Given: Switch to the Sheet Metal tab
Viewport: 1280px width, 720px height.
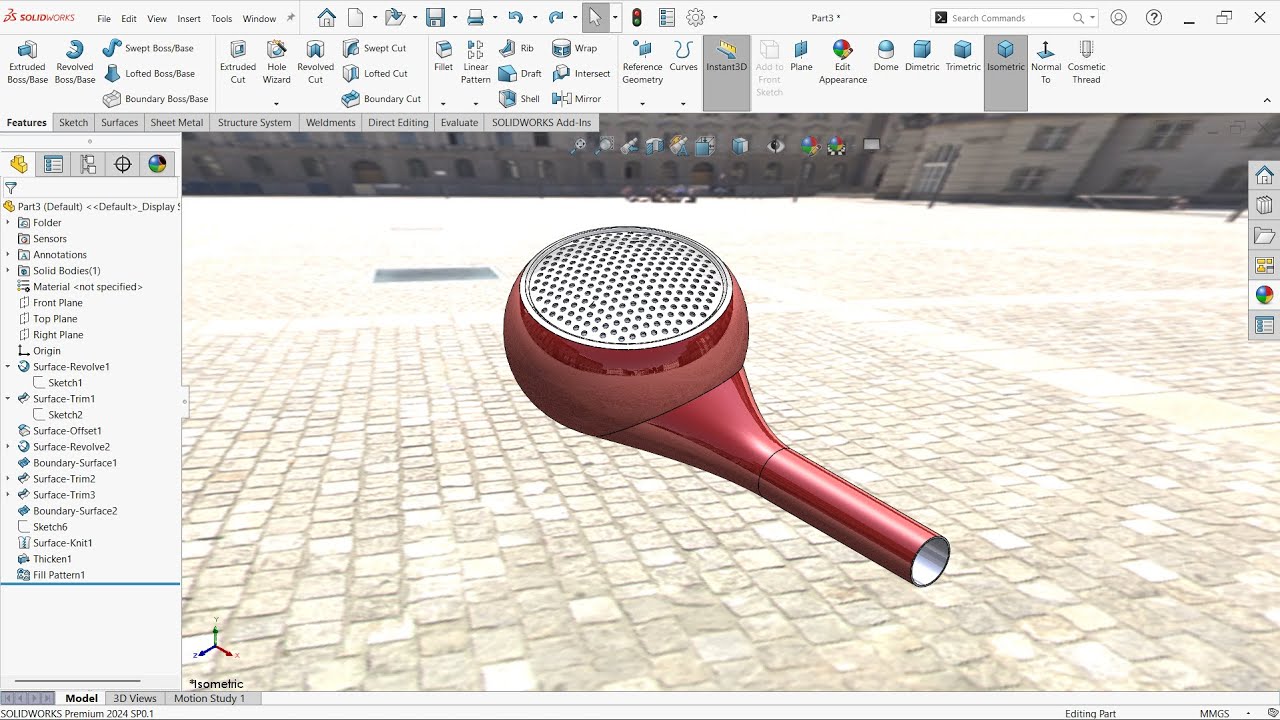Looking at the screenshot, I should 177,122.
